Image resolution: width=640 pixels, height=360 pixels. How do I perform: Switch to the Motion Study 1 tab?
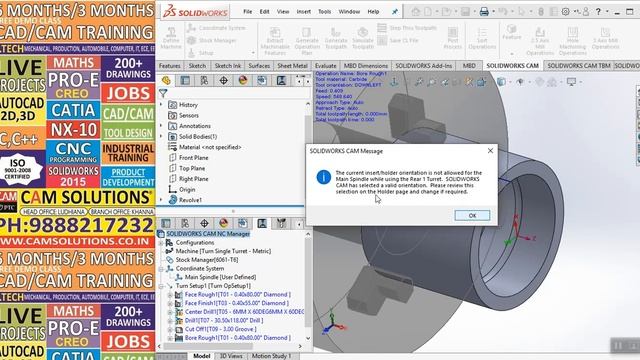tap(271, 356)
